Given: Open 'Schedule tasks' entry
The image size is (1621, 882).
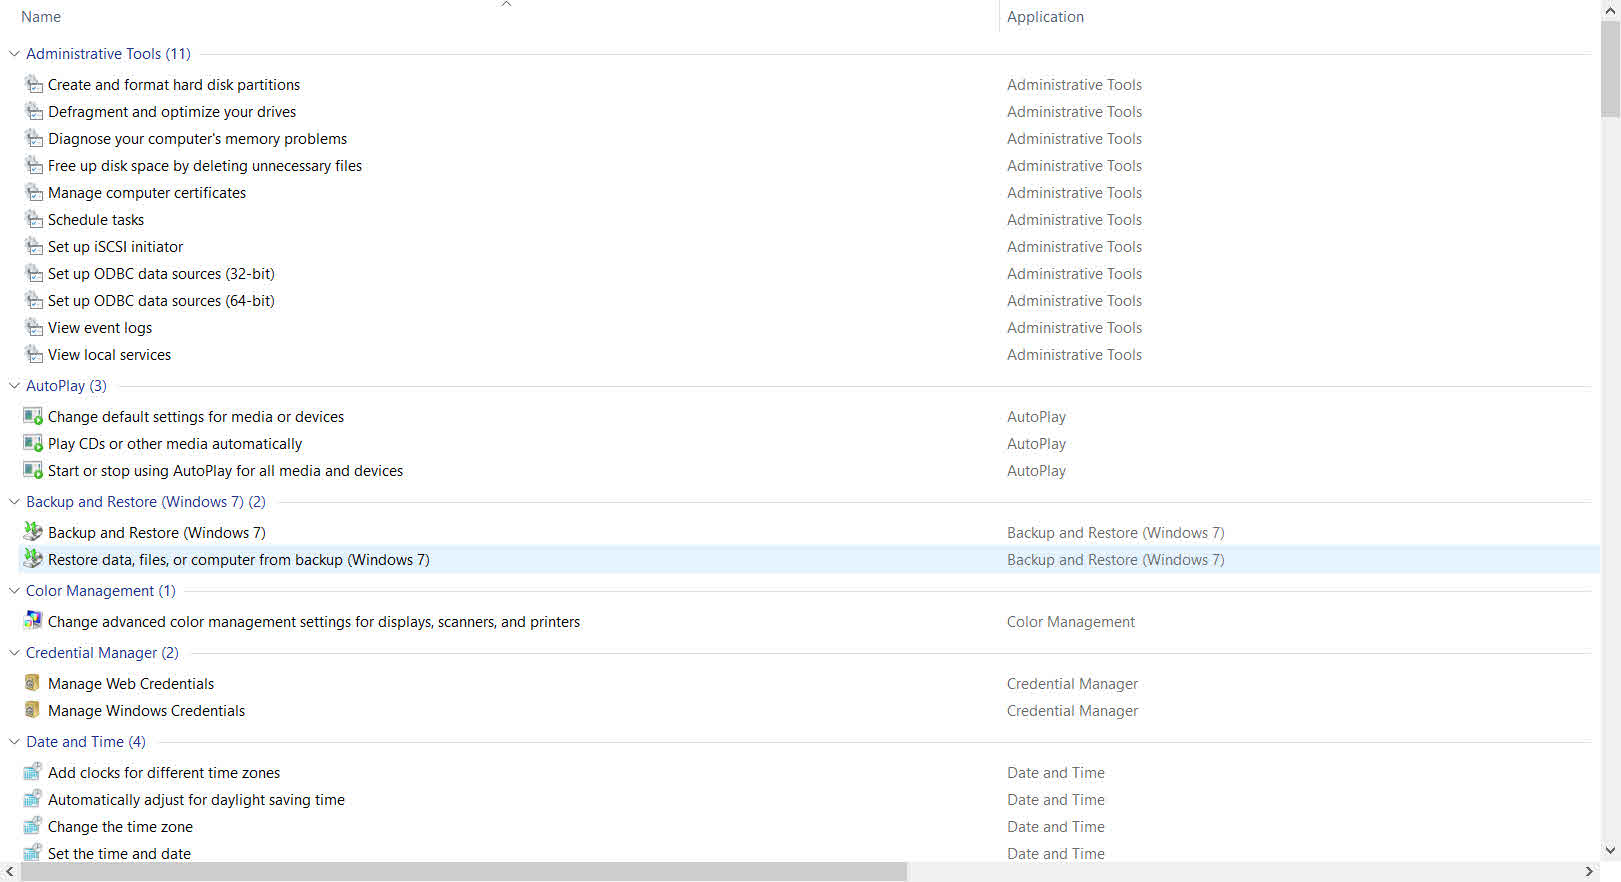Looking at the screenshot, I should (x=96, y=220).
